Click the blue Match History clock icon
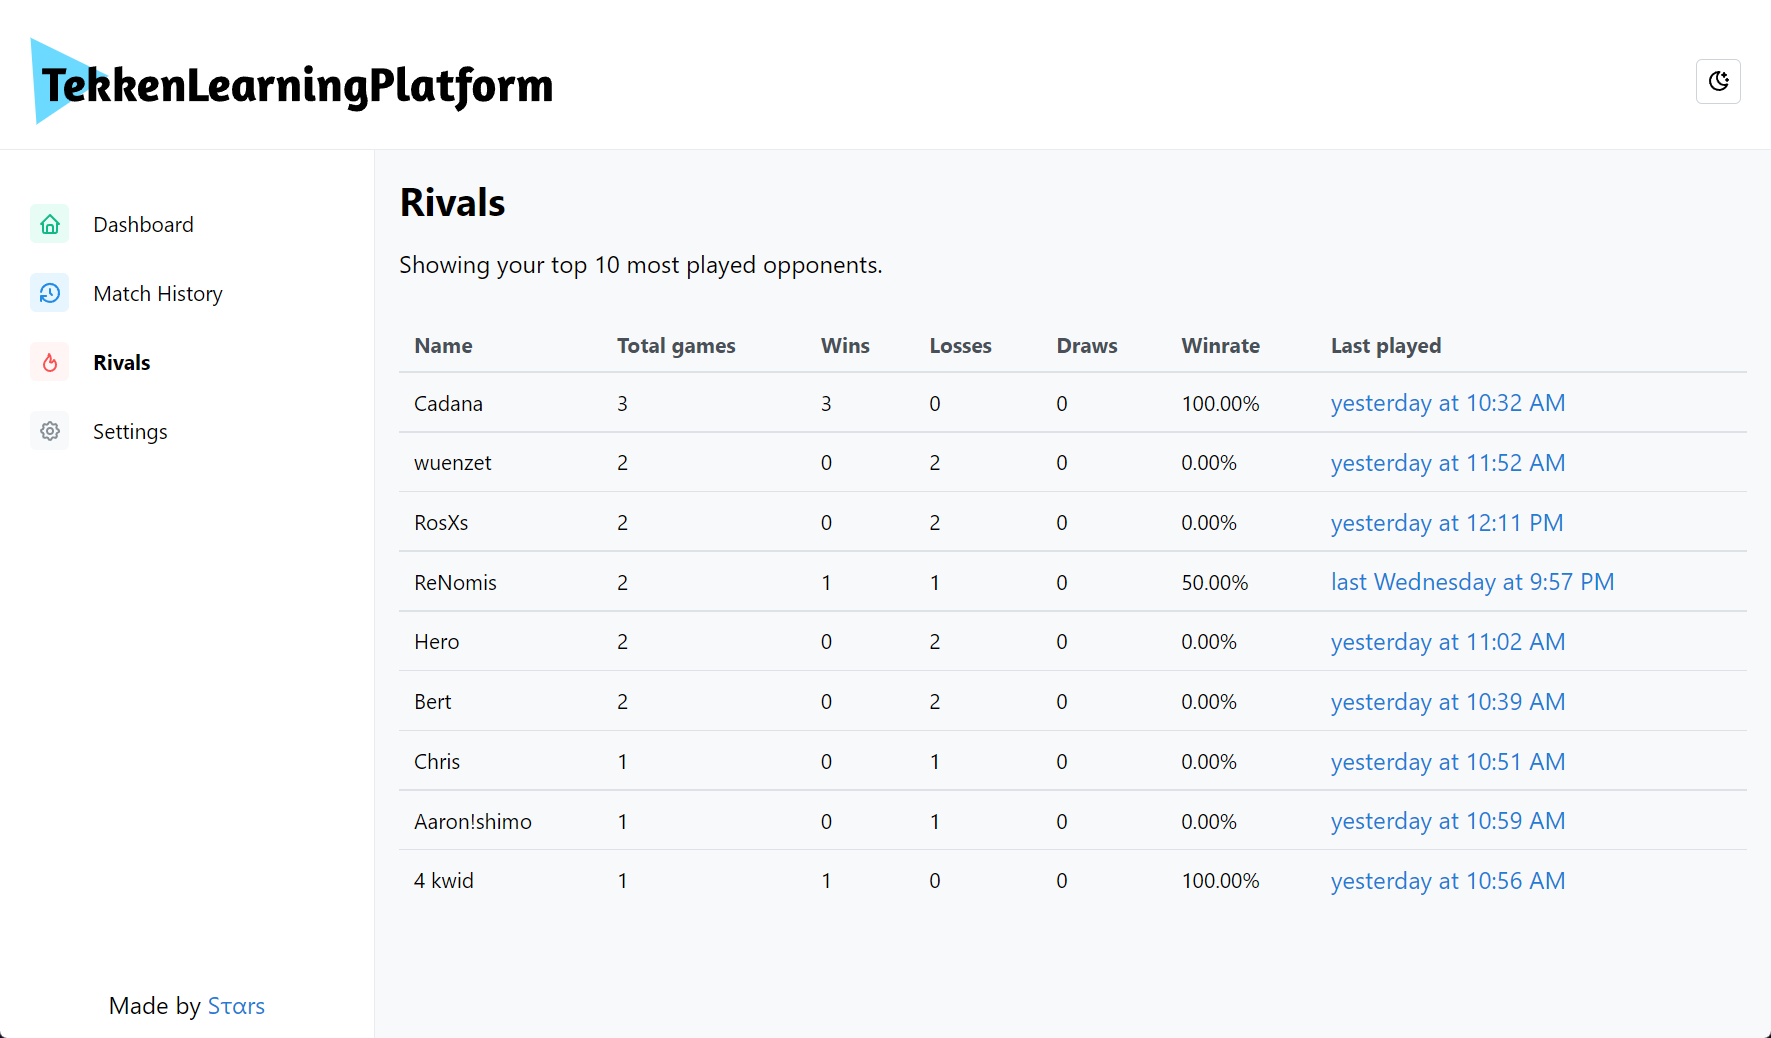The image size is (1771, 1038). coord(50,293)
